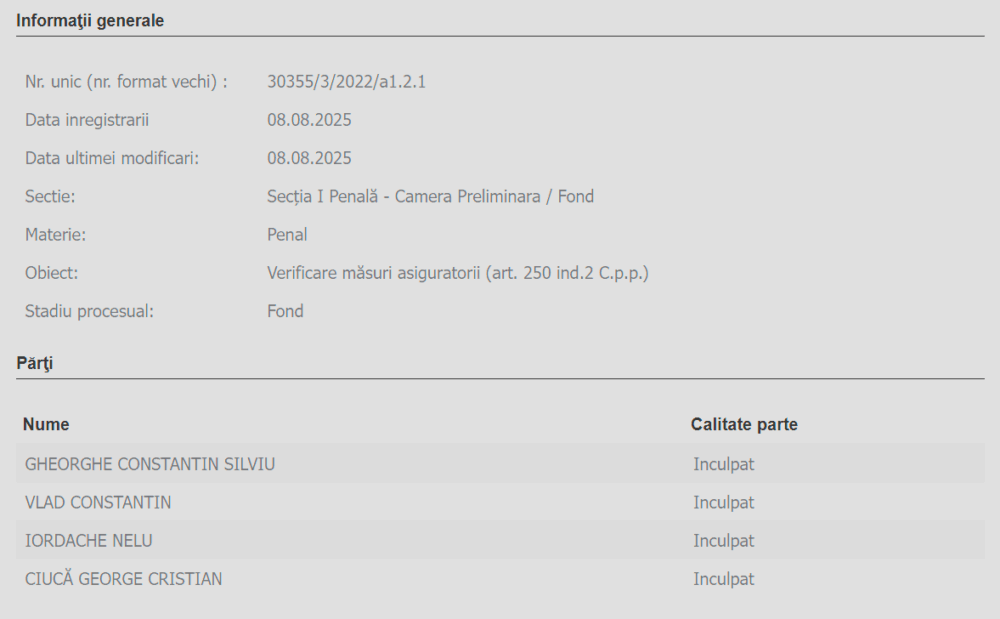Click Inculpat for Gheorghe Constantin Silviu
Screen dimensions: 1000x619
tap(724, 464)
